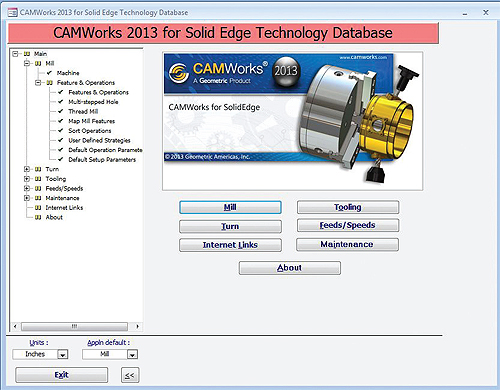This screenshot has width=500, height=390.
Task: Click checkmark icon beside Thread Mill
Action: [61, 111]
